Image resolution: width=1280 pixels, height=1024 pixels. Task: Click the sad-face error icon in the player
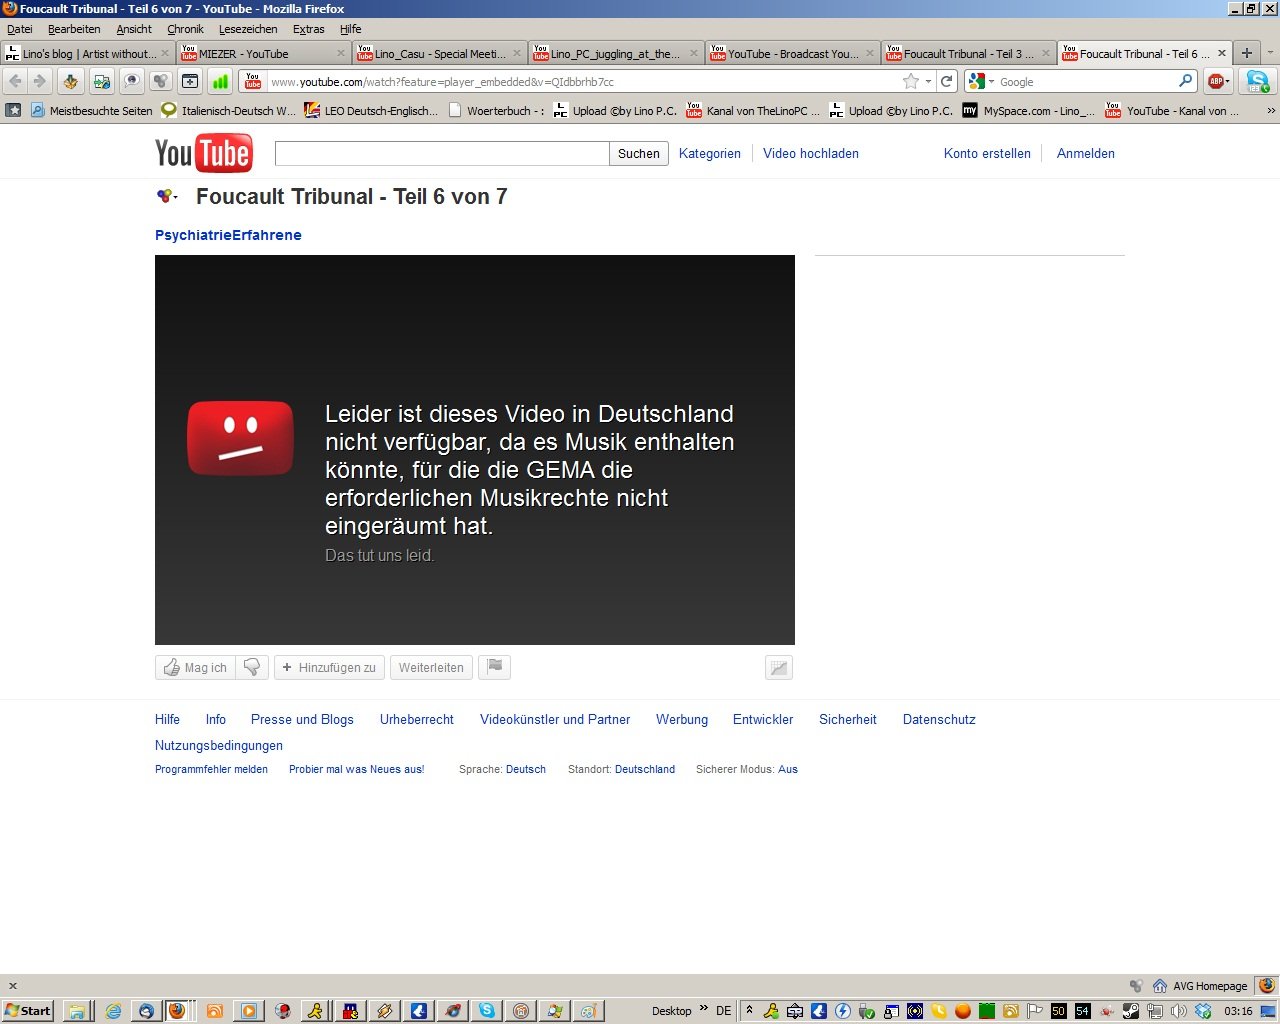(x=240, y=438)
